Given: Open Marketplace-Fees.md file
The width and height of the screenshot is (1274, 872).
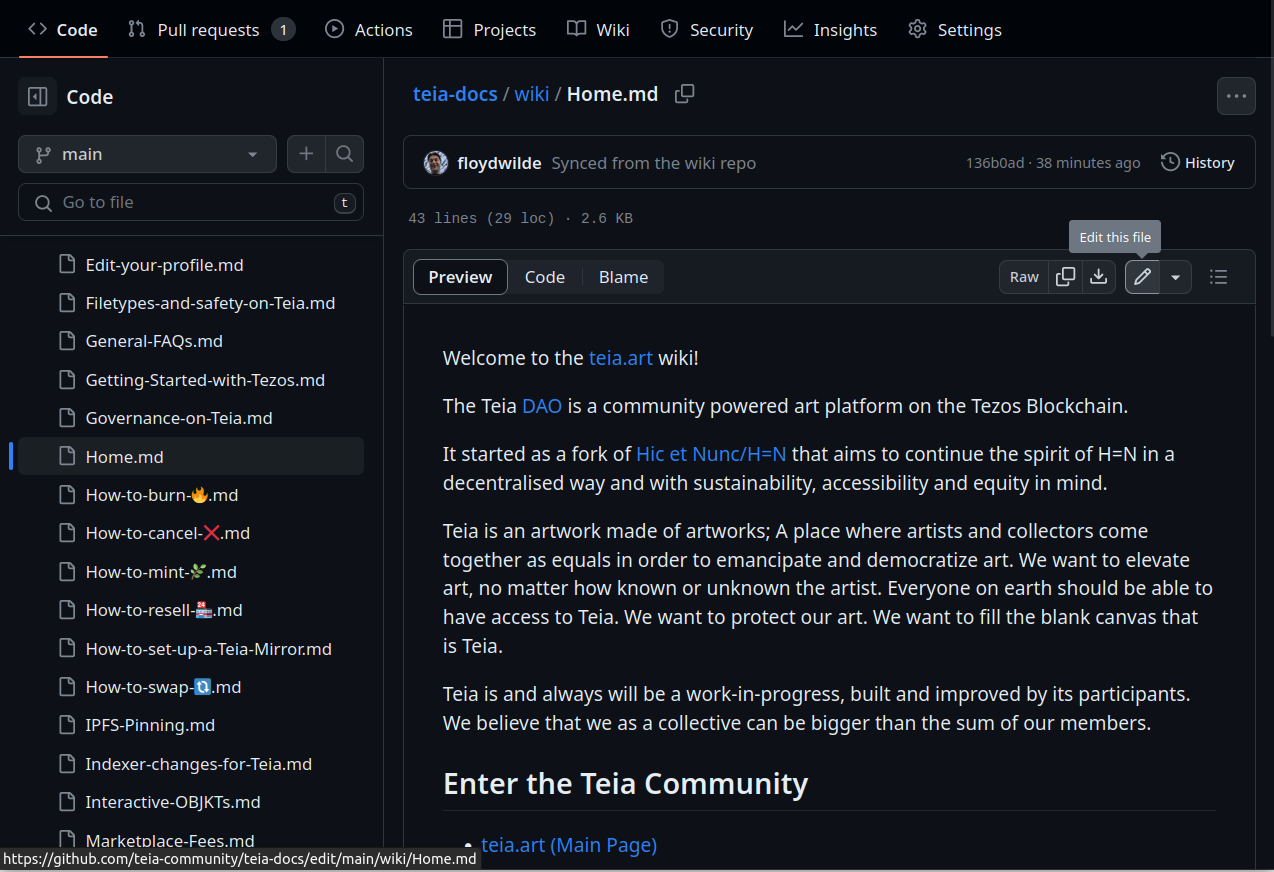Looking at the screenshot, I should tap(191, 841).
